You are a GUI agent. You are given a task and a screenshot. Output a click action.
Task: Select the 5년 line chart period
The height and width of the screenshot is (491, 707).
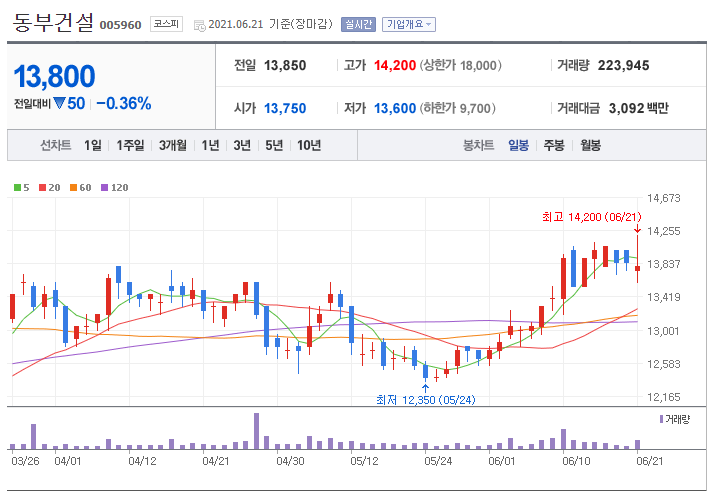pos(274,145)
